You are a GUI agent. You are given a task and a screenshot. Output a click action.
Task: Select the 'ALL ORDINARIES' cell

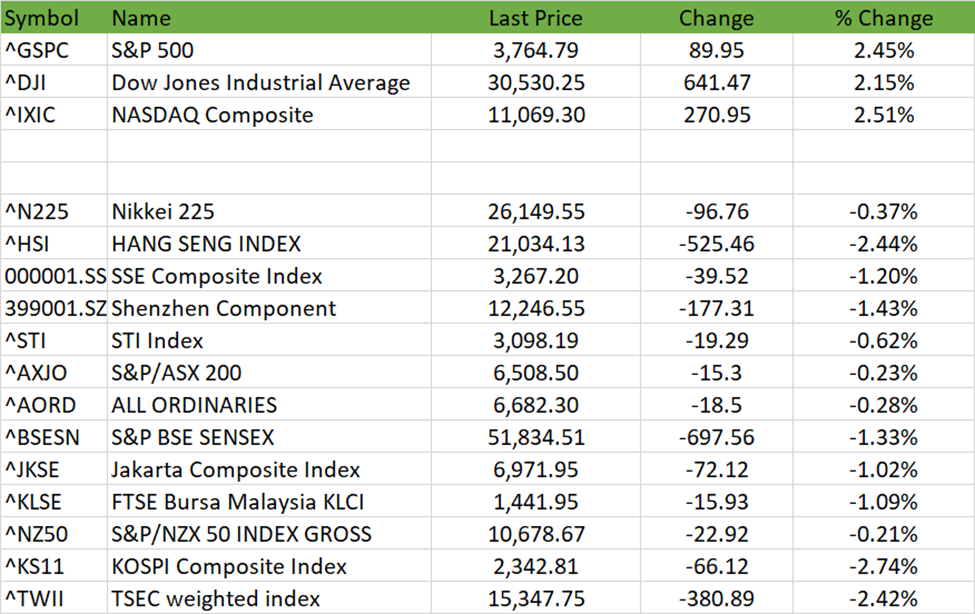coord(269,405)
